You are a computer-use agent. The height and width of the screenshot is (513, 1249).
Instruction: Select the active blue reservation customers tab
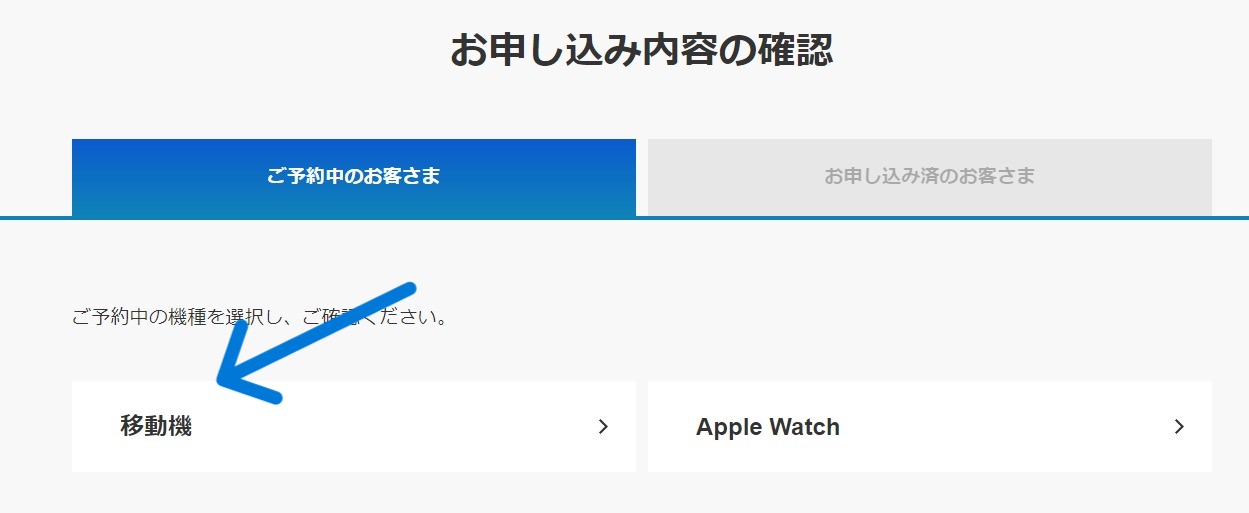(354, 177)
